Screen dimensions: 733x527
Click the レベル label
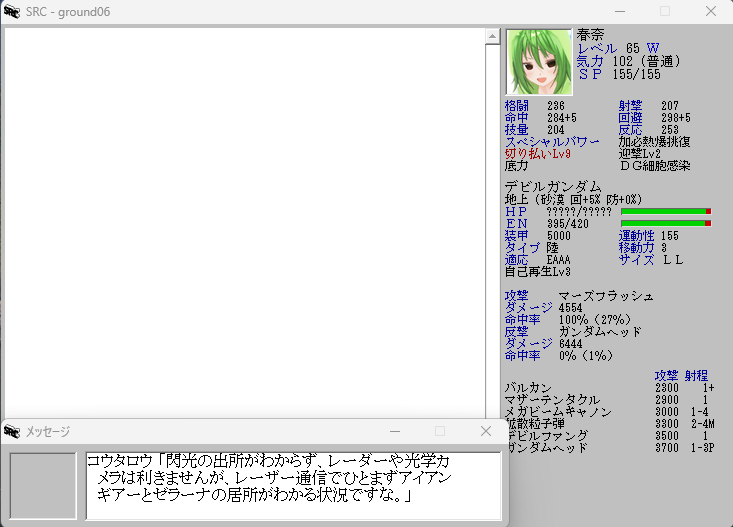tap(597, 48)
